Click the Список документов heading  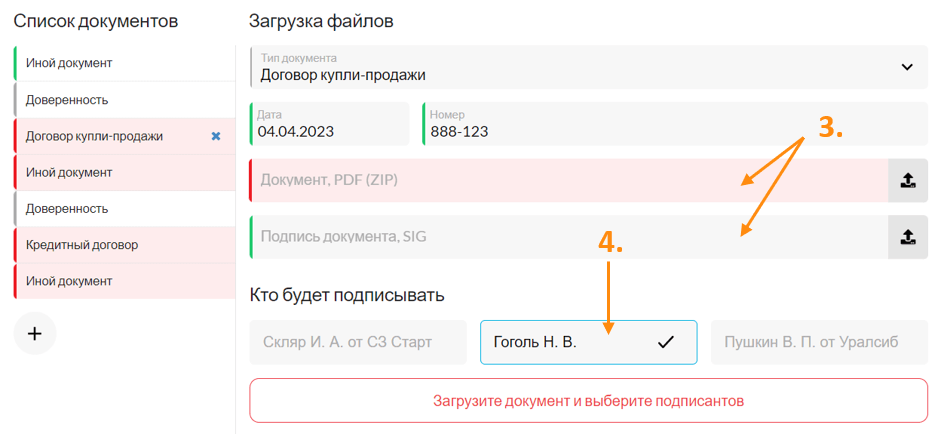(x=96, y=22)
